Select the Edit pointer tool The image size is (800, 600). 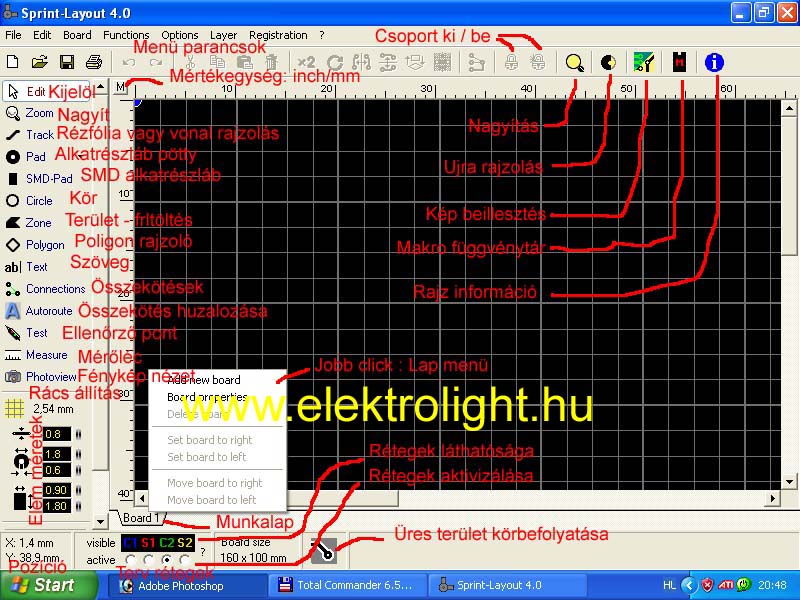tap(46, 91)
